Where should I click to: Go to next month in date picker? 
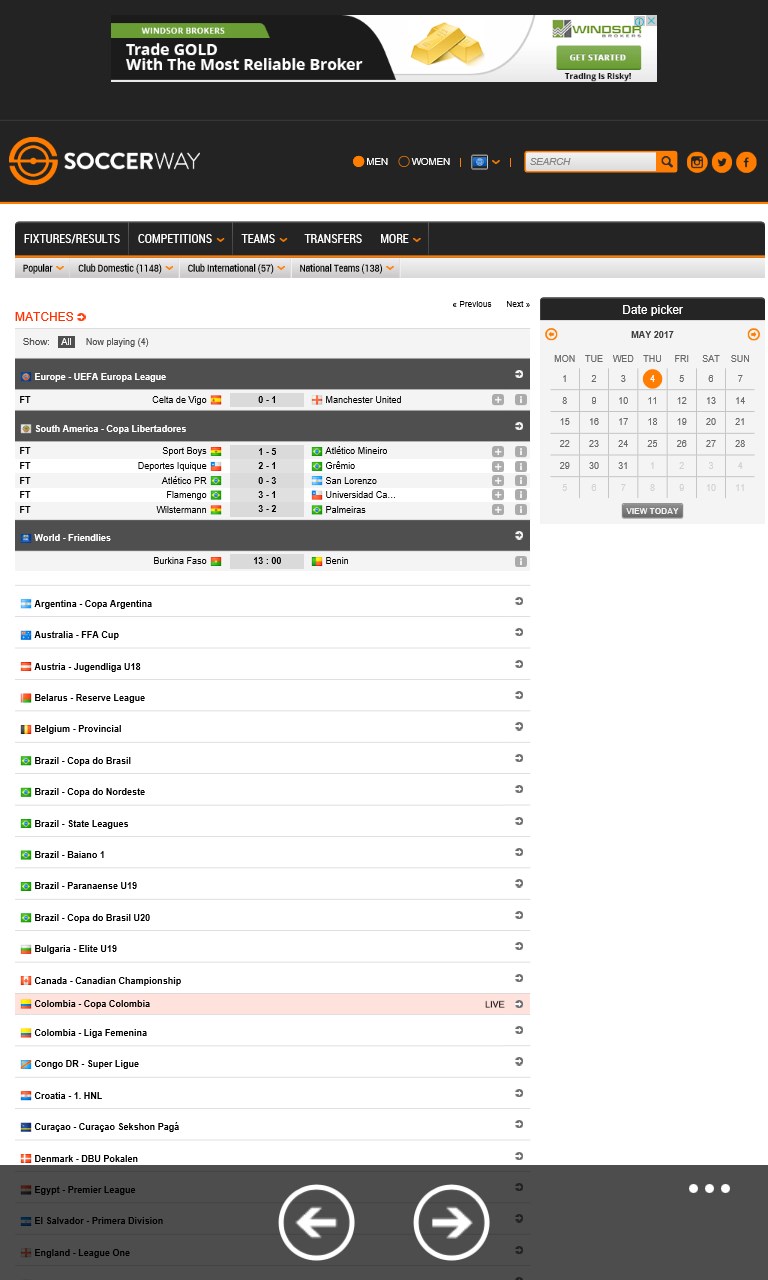(754, 335)
